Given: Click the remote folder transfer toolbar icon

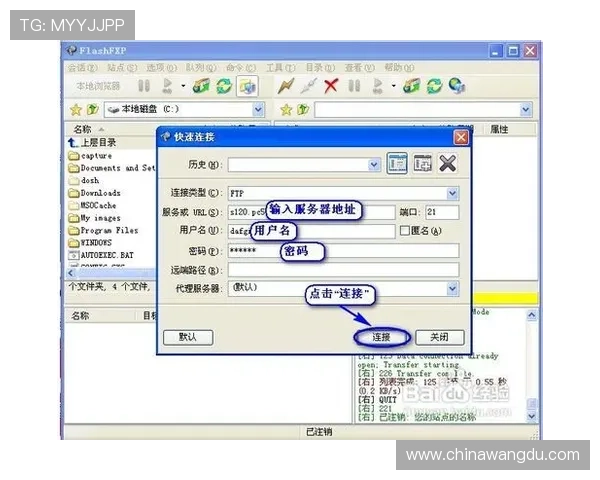Looking at the screenshot, I should click(x=411, y=86).
